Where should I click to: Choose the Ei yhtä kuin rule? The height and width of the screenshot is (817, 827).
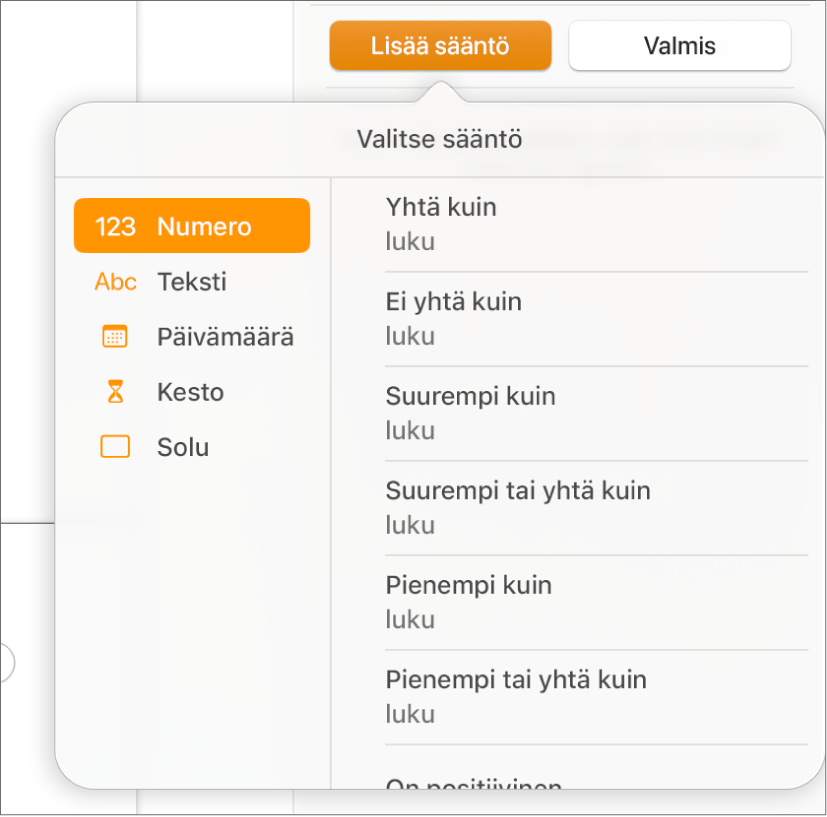[x=597, y=319]
